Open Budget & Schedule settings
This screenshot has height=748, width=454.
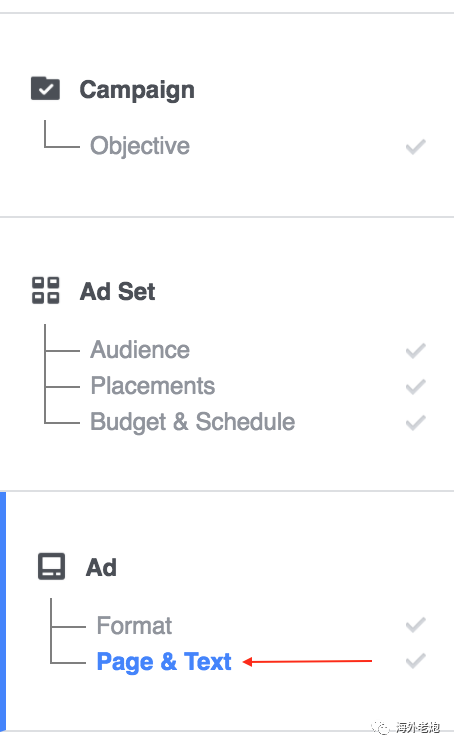point(193,422)
